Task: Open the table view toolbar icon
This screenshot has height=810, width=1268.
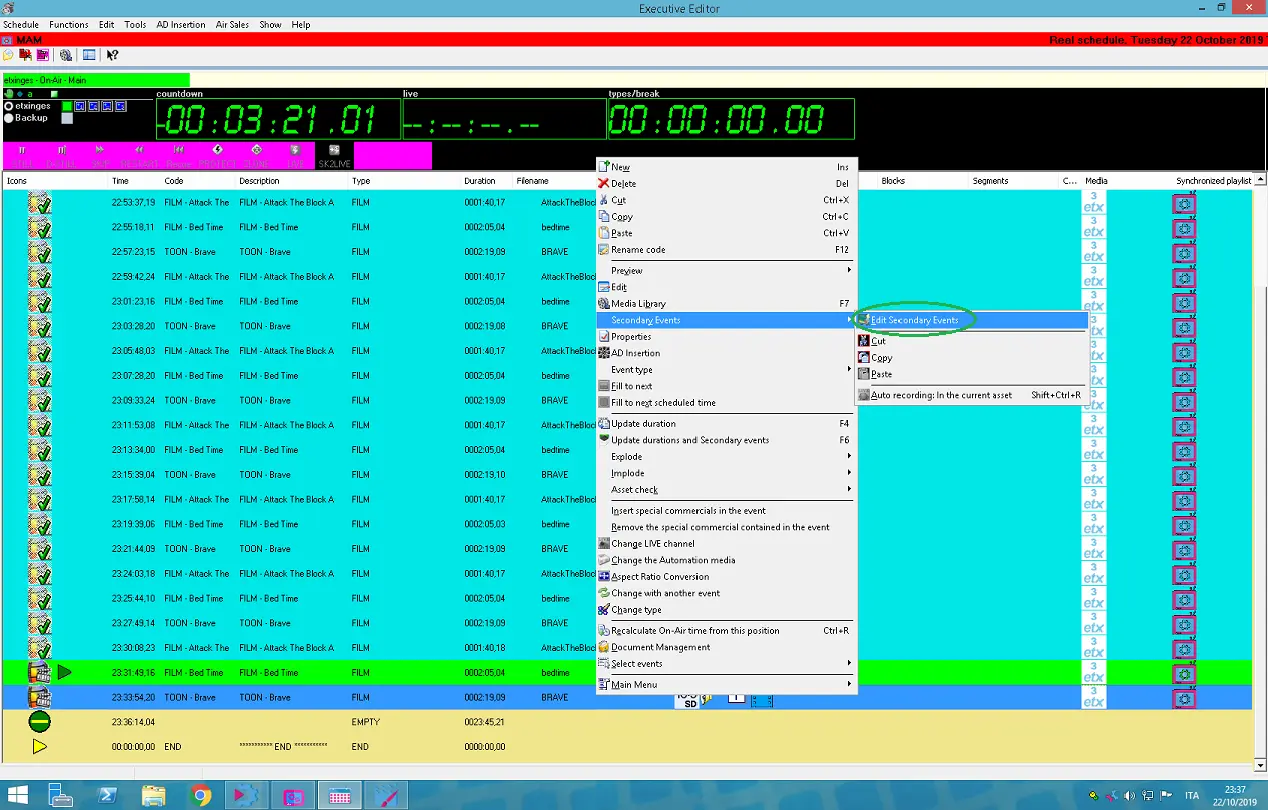Action: coord(89,55)
